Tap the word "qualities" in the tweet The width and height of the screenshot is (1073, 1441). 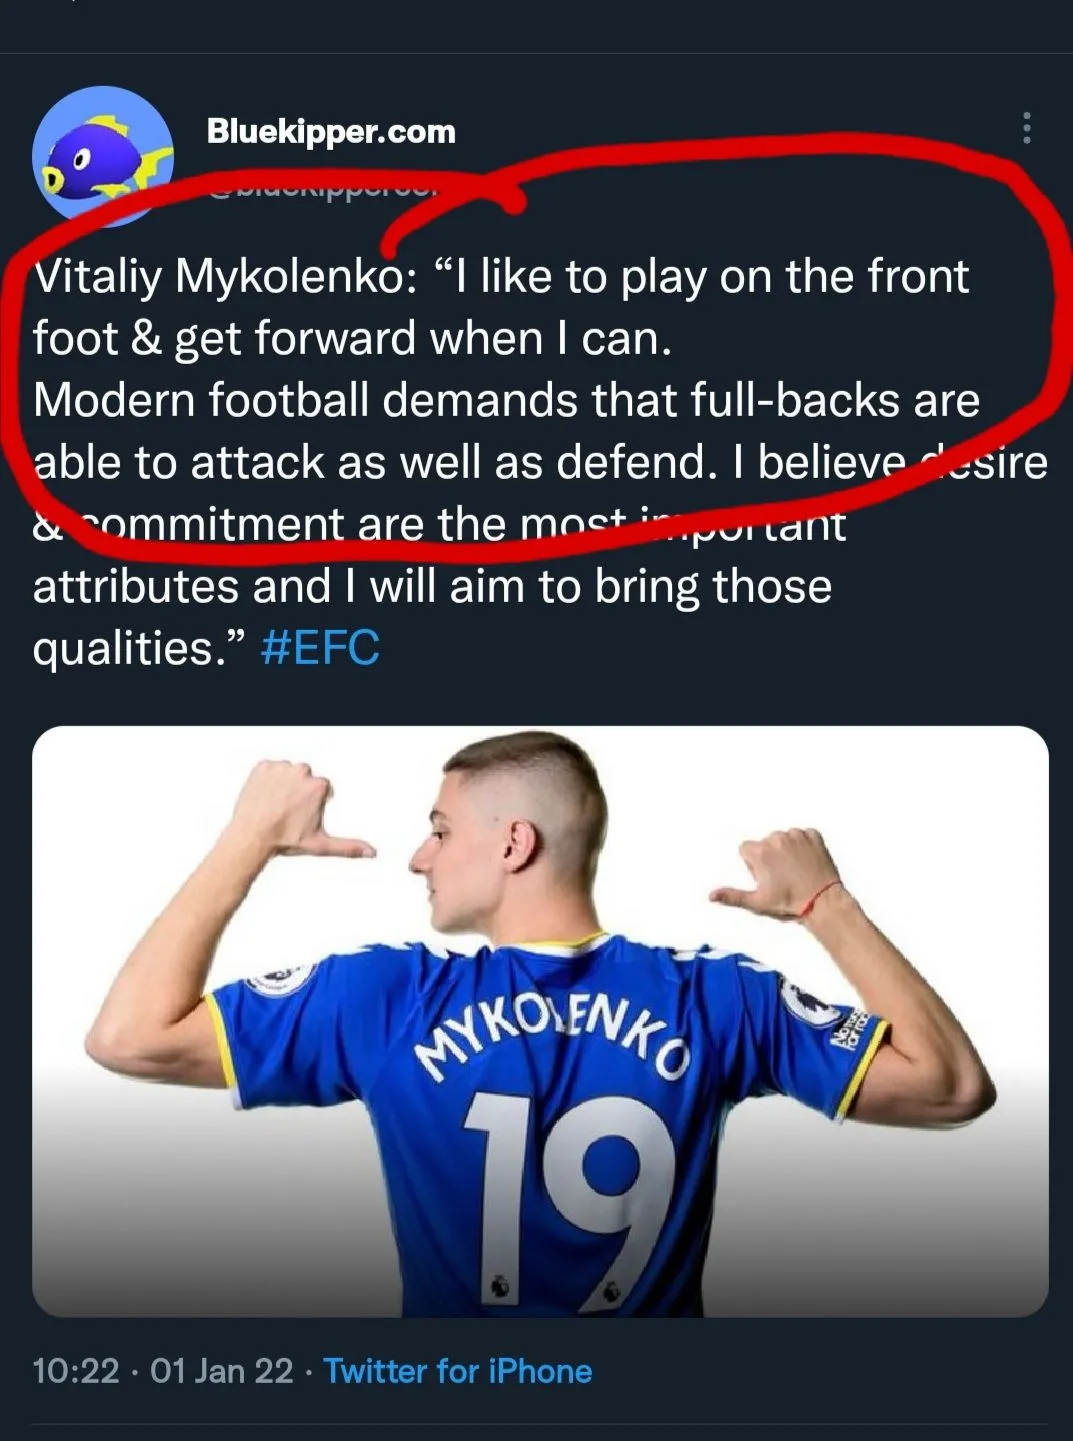click(x=124, y=648)
